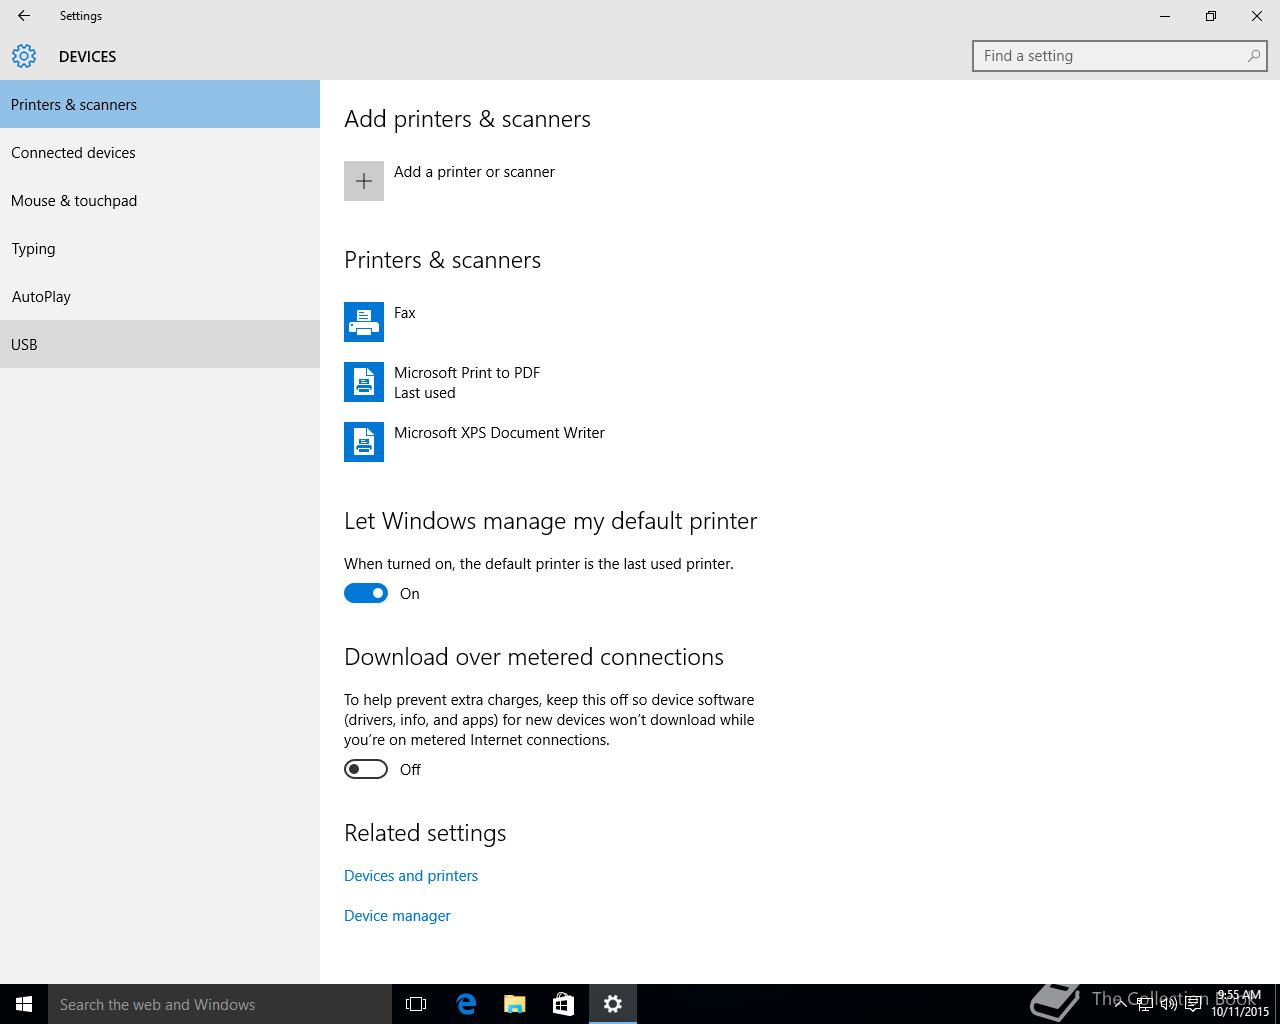Click in the Find a setting box
1280x1024 pixels.
tap(1120, 56)
